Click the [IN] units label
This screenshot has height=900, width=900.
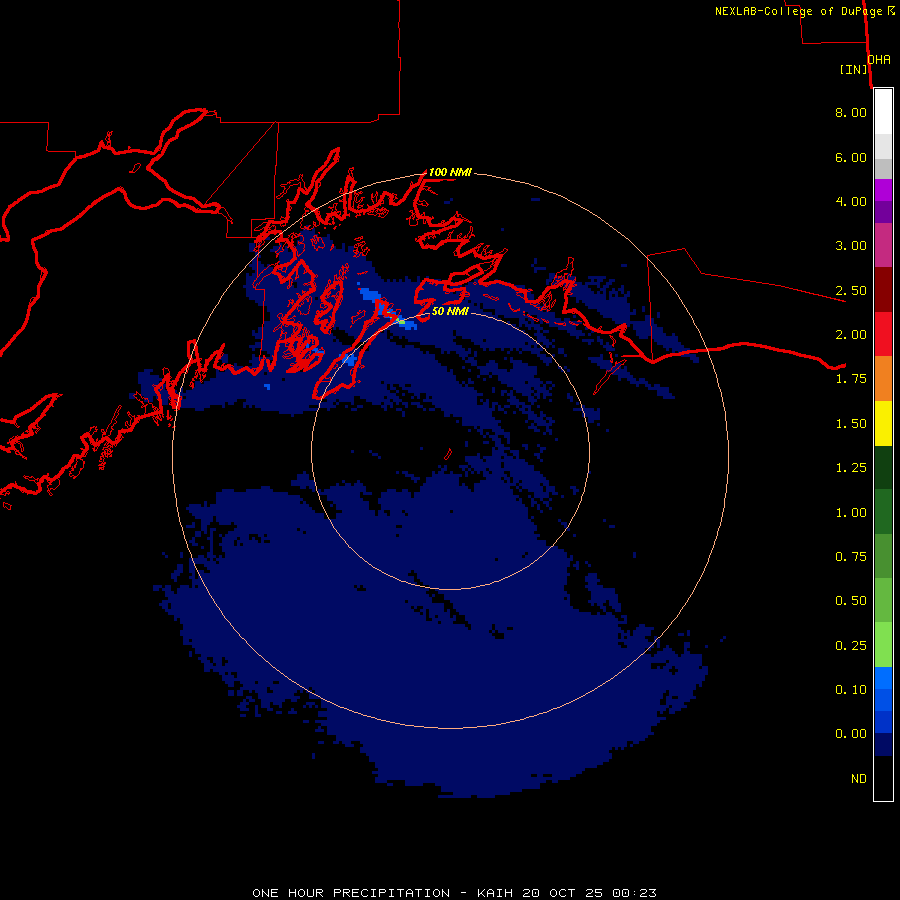tap(854, 69)
